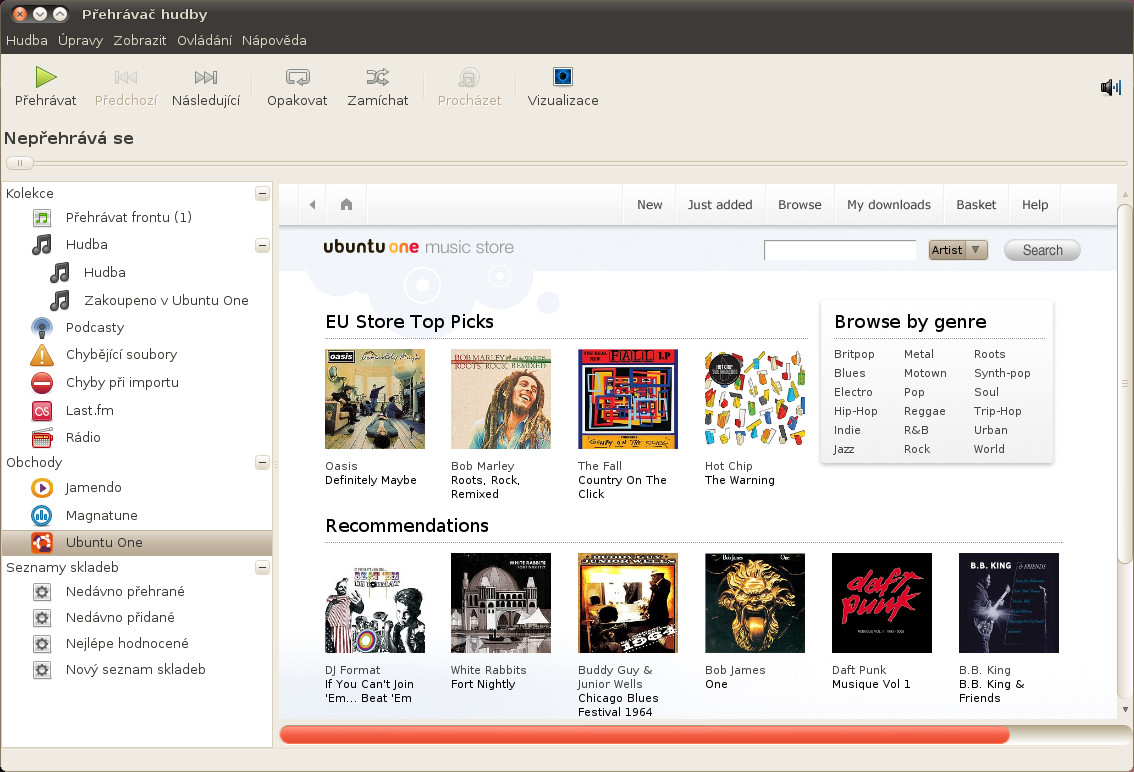Viewport: 1134px width, 772px height.
Task: Go to the music store home page
Action: pyautogui.click(x=346, y=205)
